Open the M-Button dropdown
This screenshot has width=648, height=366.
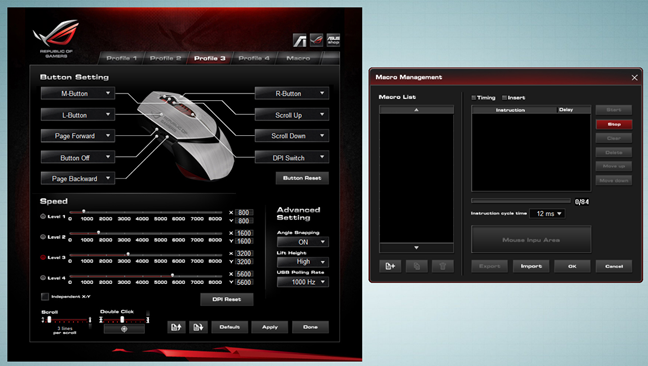click(78, 93)
